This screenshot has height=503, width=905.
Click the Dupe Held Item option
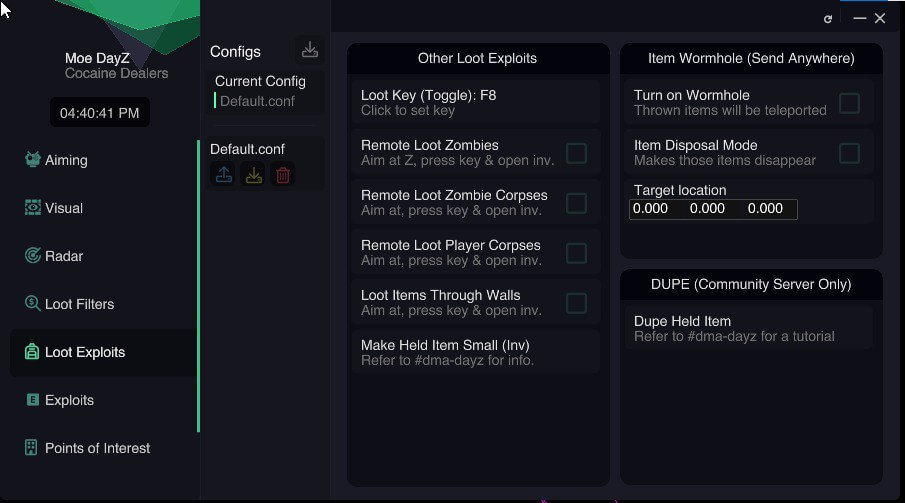749,329
